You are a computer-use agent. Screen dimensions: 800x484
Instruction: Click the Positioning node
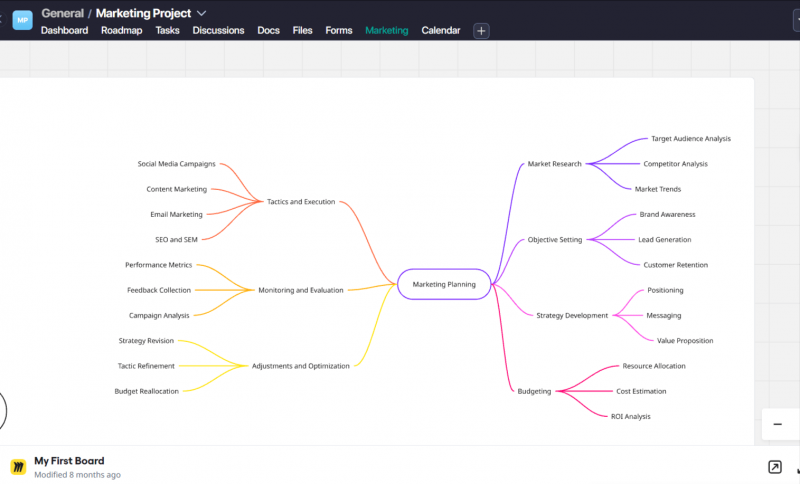665,290
